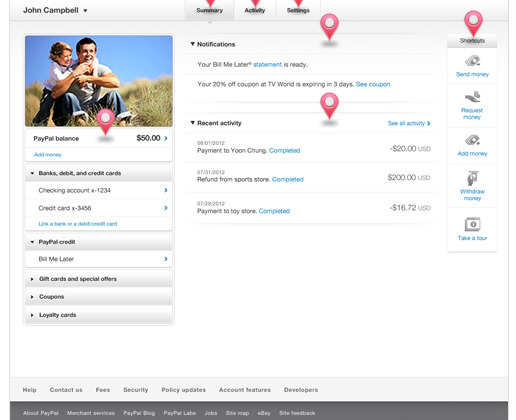Viewport: 516px width, 420px height.
Task: Click the -$20.00 USD amount
Action: coord(410,149)
